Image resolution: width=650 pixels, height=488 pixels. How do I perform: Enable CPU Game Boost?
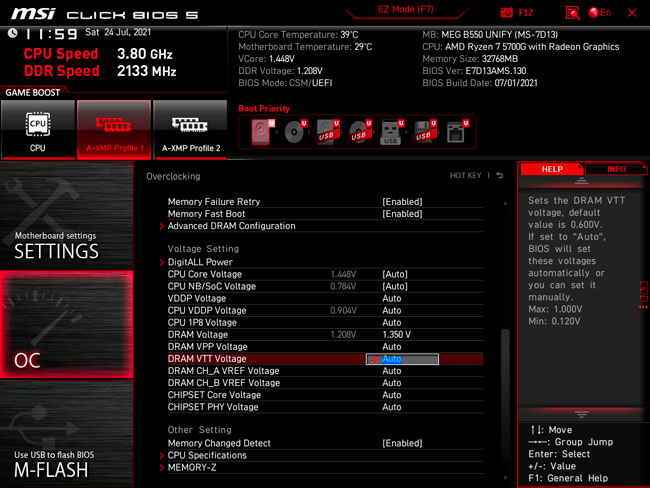pyautogui.click(x=38, y=129)
